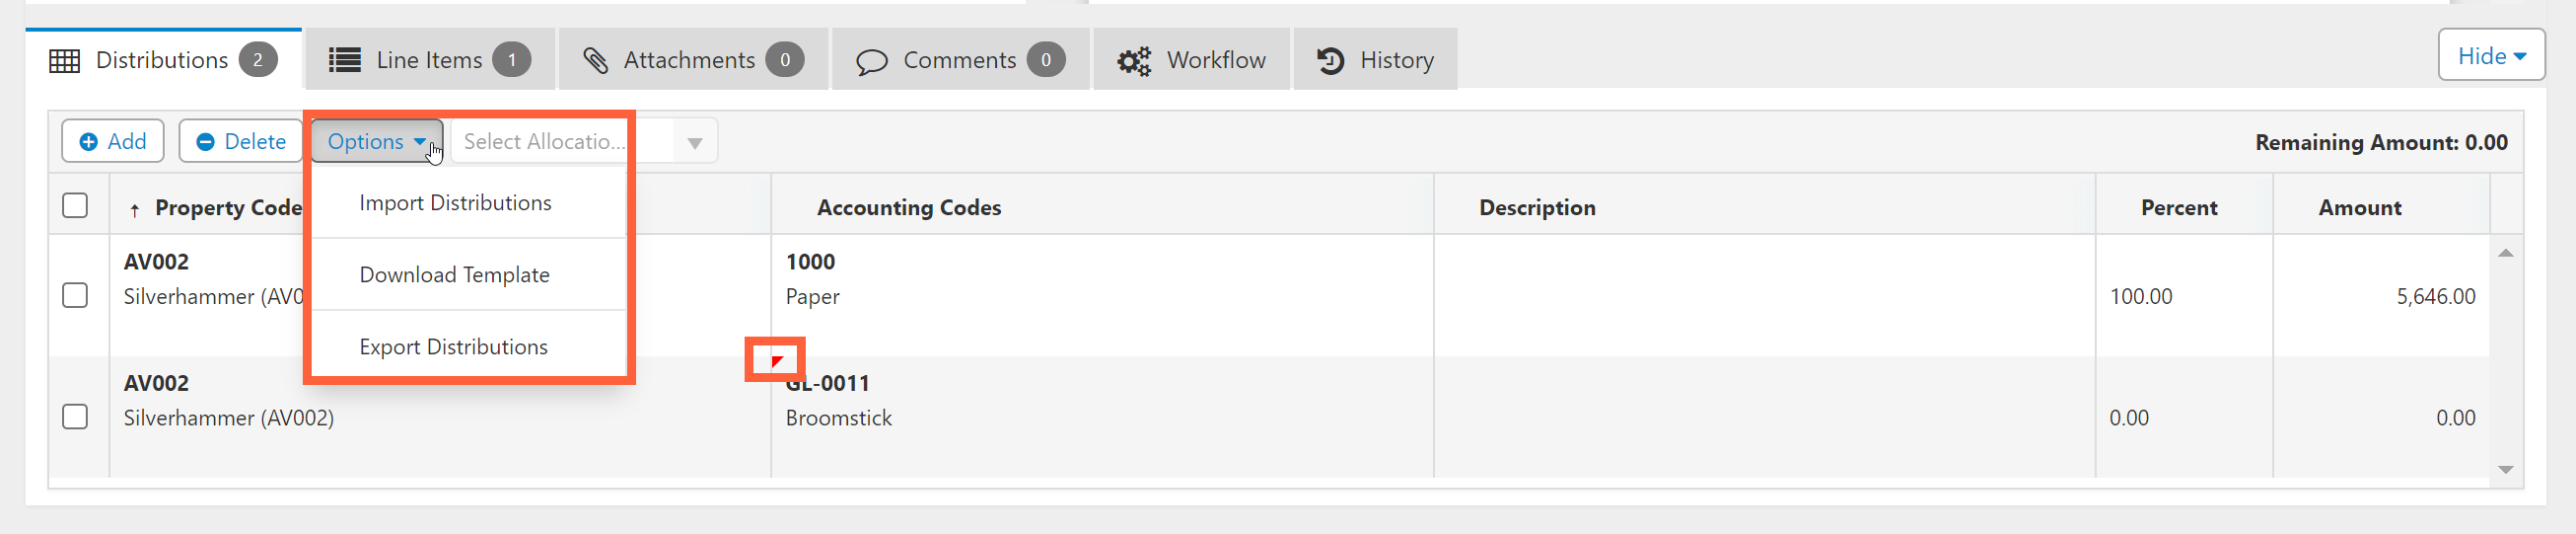Viewport: 2576px width, 534px height.
Task: Click the red flag marker on GL-0011
Action: (777, 360)
